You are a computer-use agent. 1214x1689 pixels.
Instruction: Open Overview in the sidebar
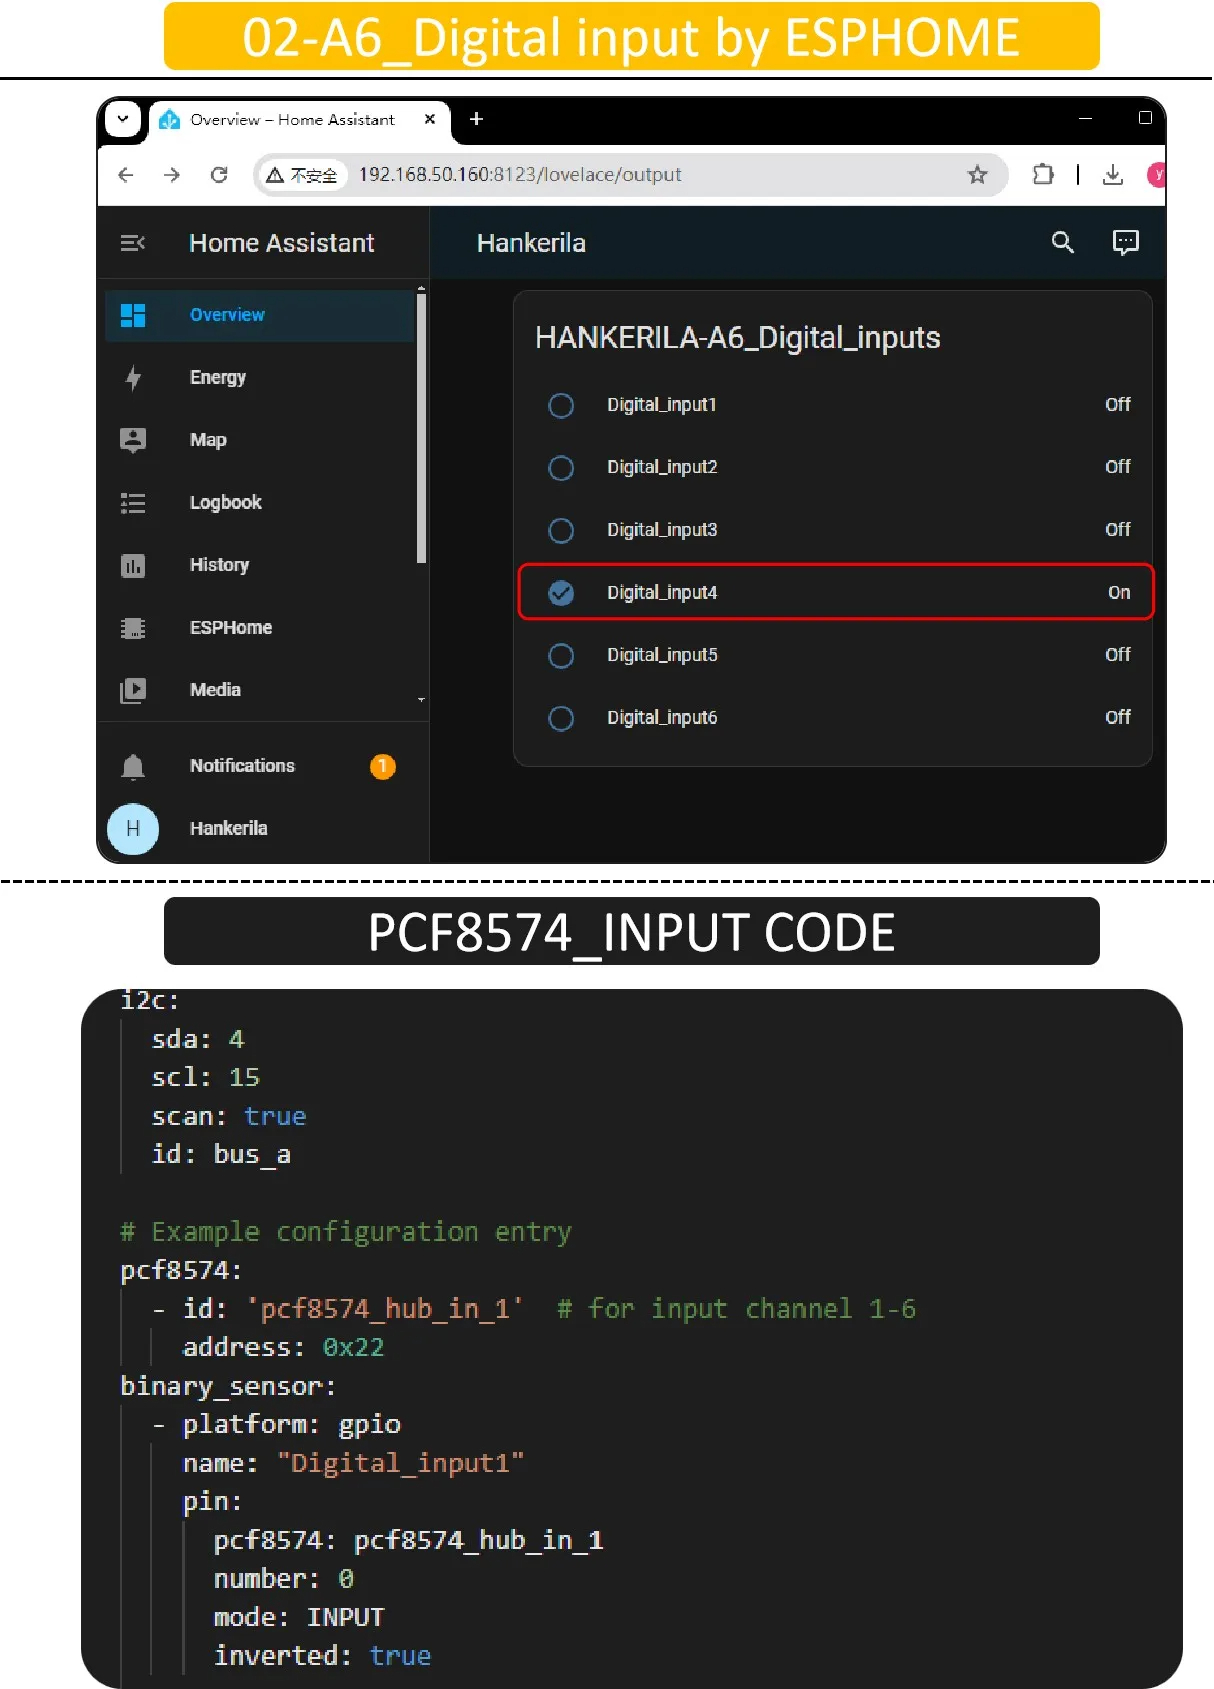click(260, 315)
